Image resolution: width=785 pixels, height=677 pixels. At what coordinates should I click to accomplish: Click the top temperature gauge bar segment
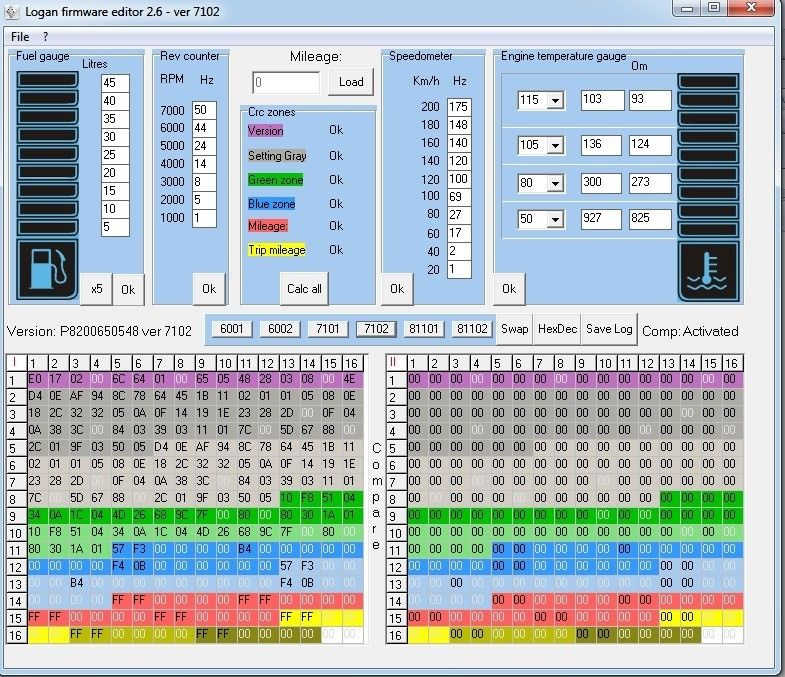[708, 81]
